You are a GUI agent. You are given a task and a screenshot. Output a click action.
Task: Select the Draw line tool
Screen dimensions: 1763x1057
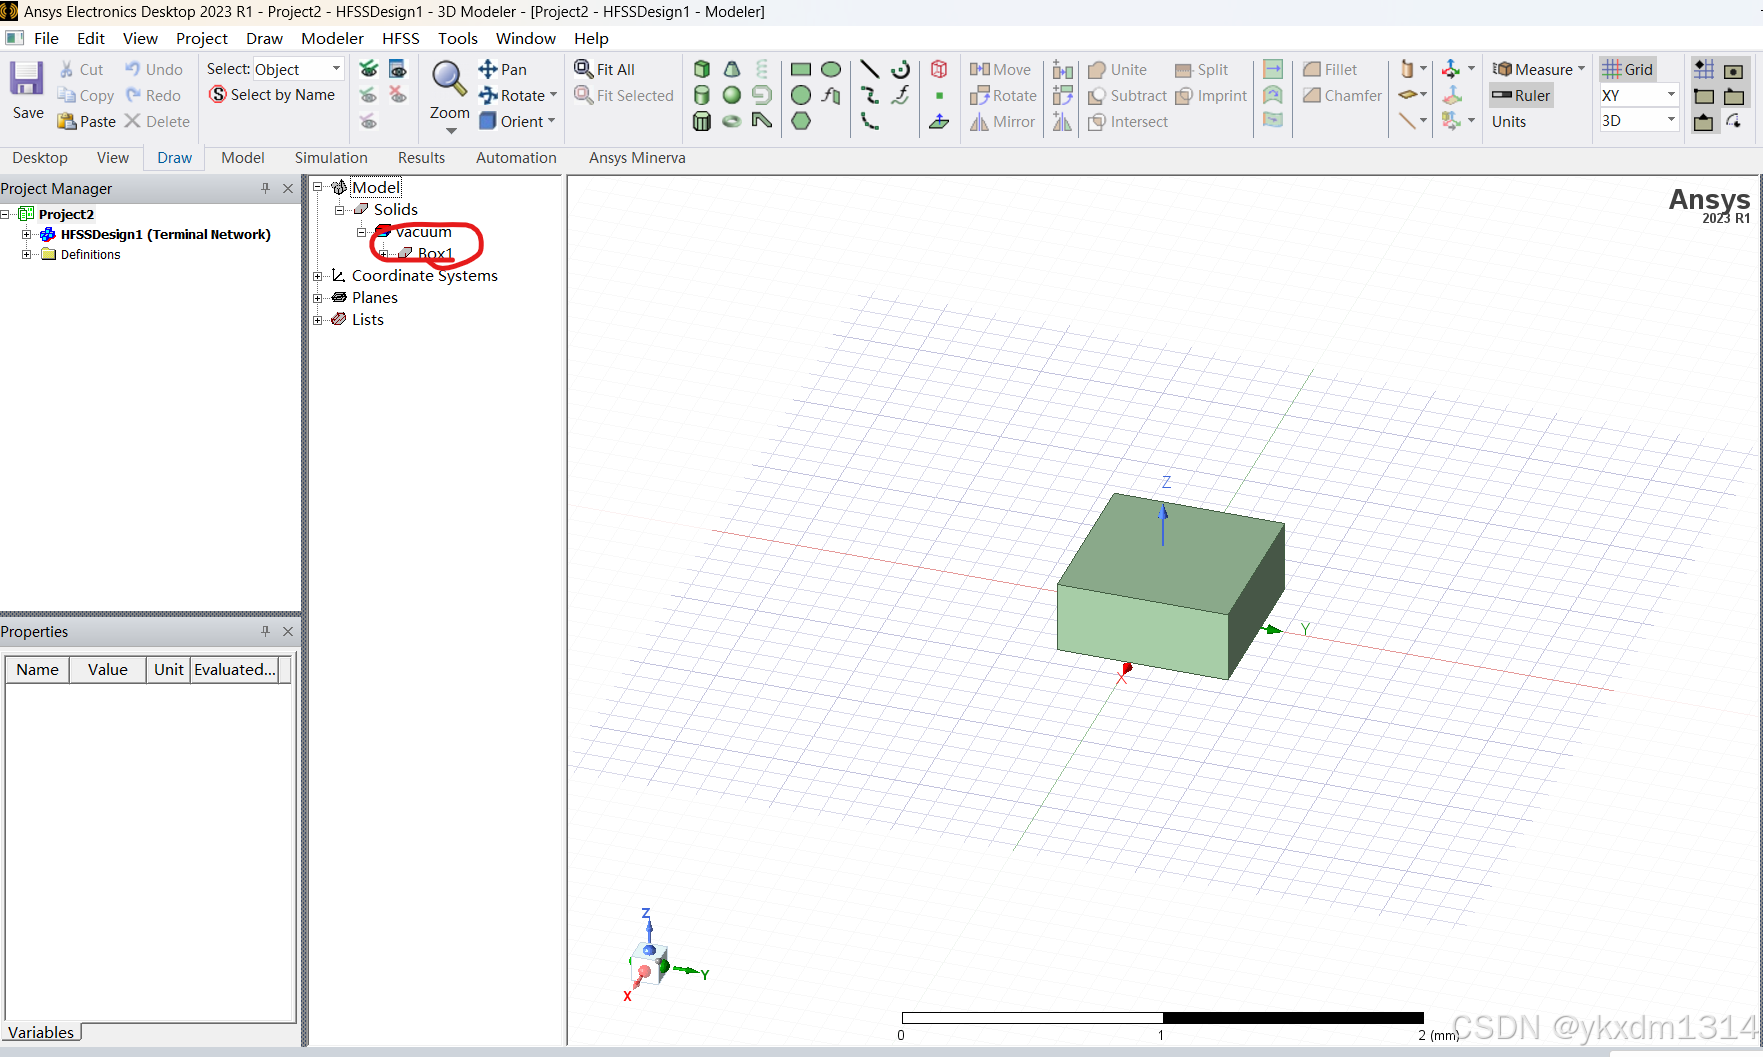tap(870, 69)
